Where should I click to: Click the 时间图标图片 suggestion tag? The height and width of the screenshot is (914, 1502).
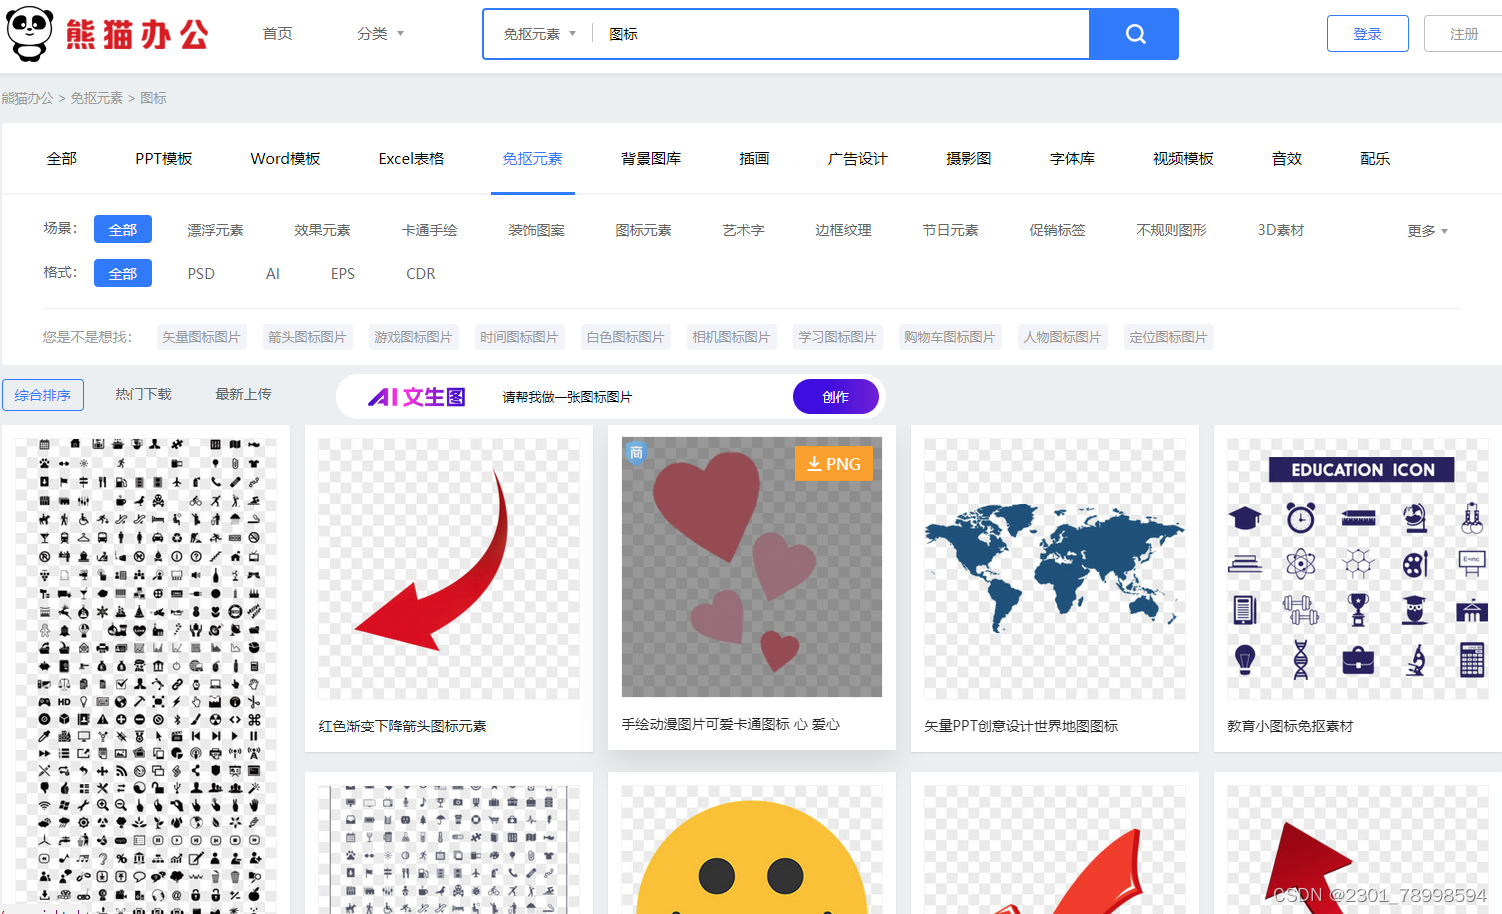(x=519, y=337)
